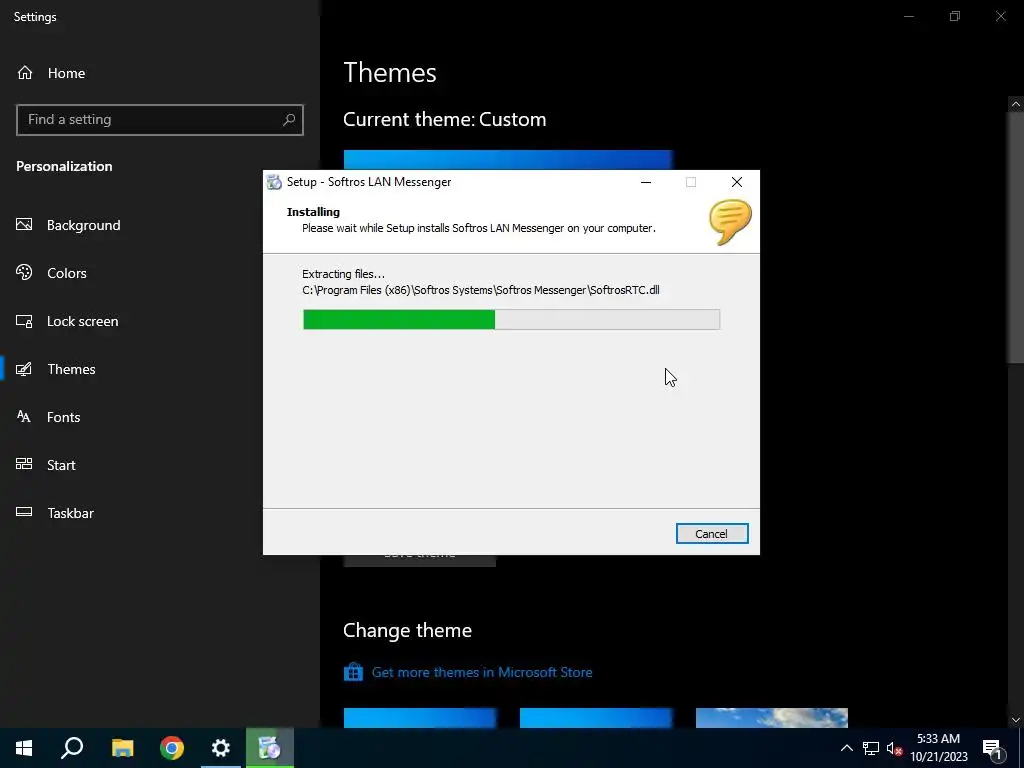Click the Settings page vertical scrollbar
The width and height of the screenshot is (1024, 768).
(x=1016, y=237)
